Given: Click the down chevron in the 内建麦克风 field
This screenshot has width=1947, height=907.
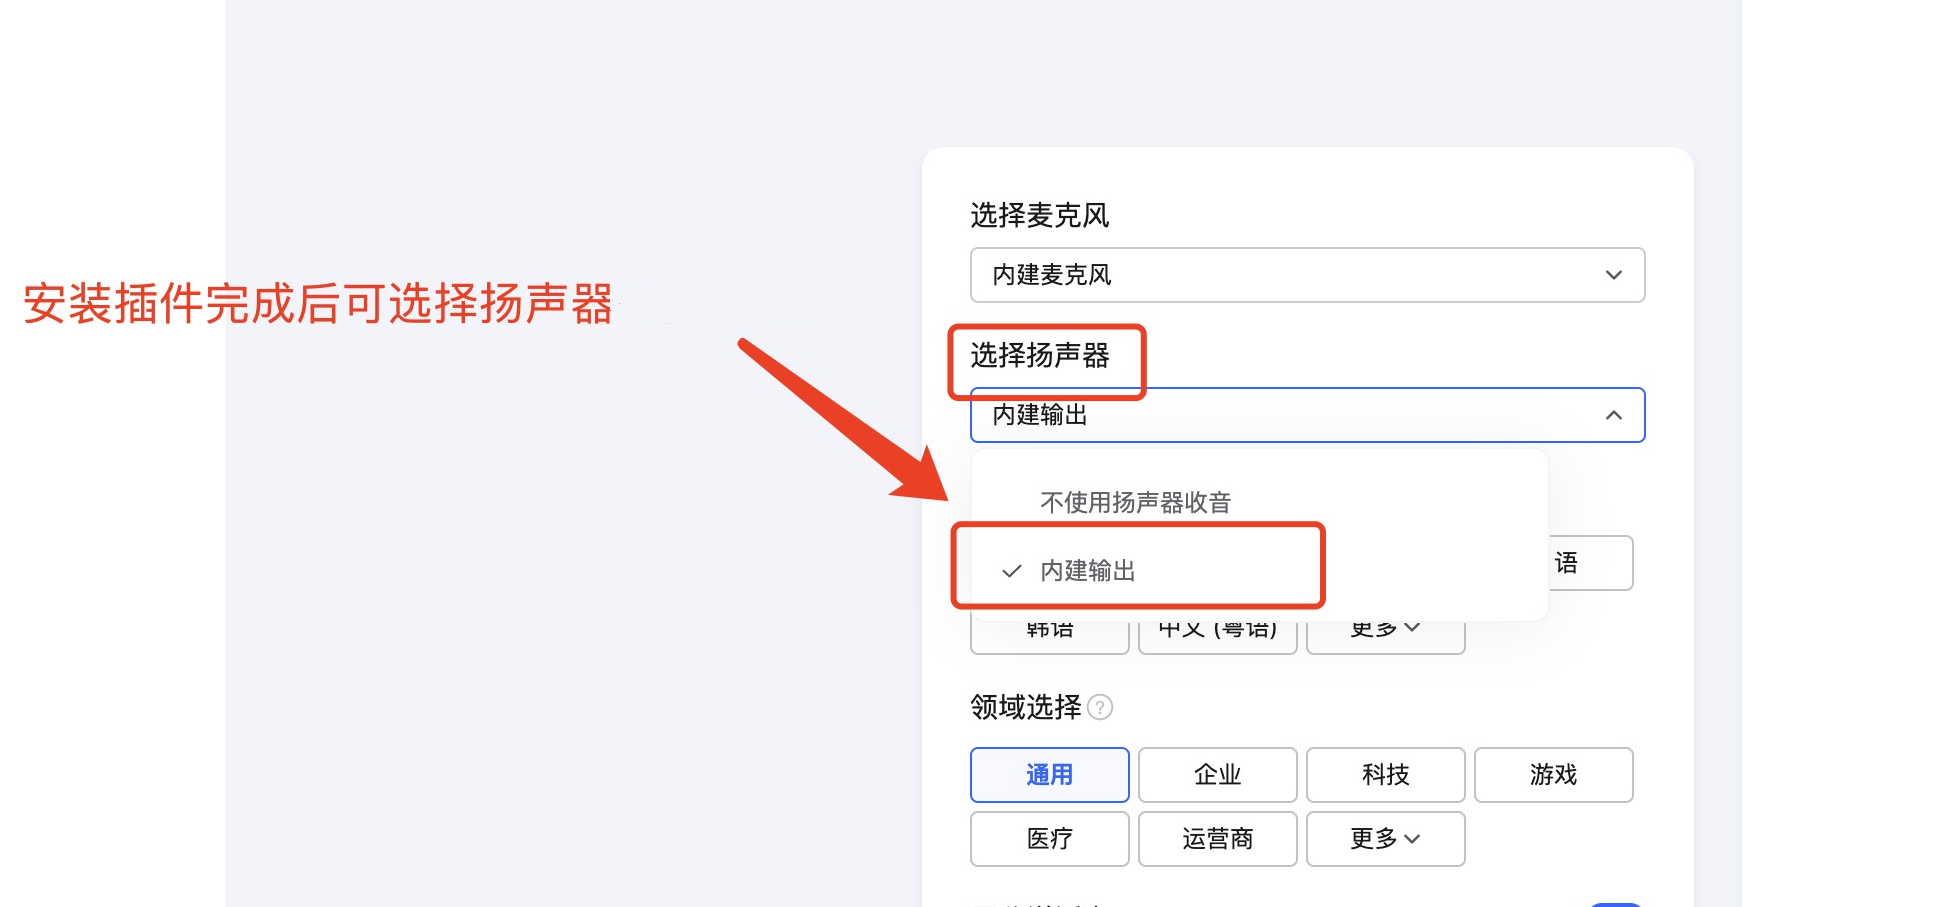Looking at the screenshot, I should click(1613, 275).
